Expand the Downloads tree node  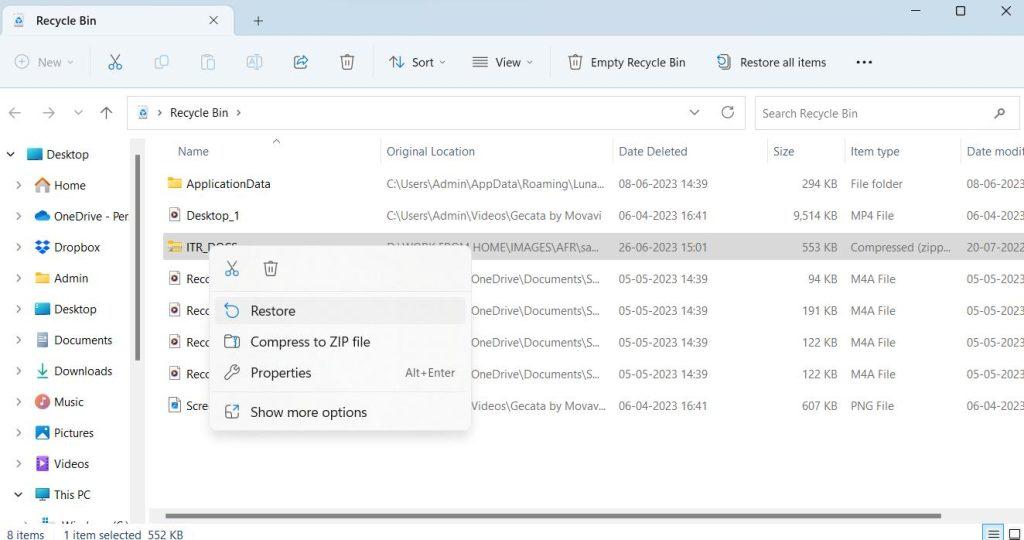pyautogui.click(x=18, y=371)
